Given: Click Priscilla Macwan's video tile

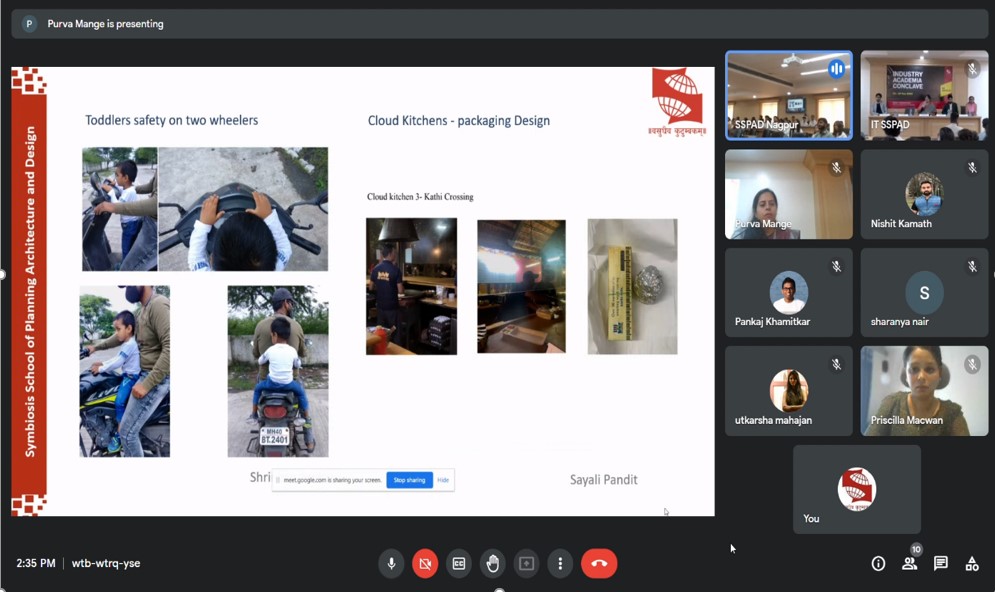Looking at the screenshot, I should pos(924,391).
